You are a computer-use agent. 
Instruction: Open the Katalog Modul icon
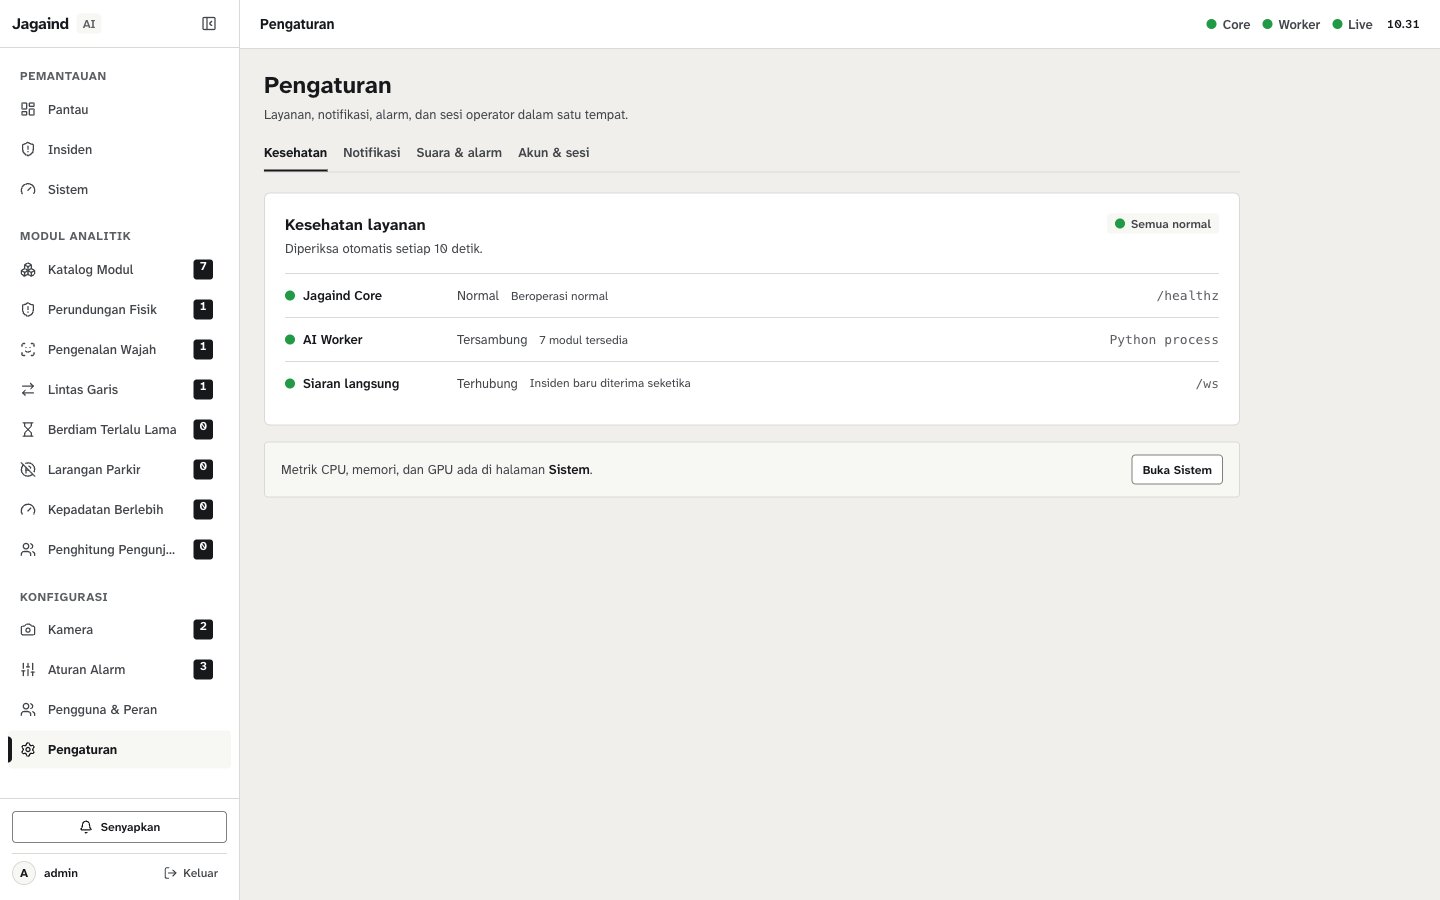(x=28, y=270)
